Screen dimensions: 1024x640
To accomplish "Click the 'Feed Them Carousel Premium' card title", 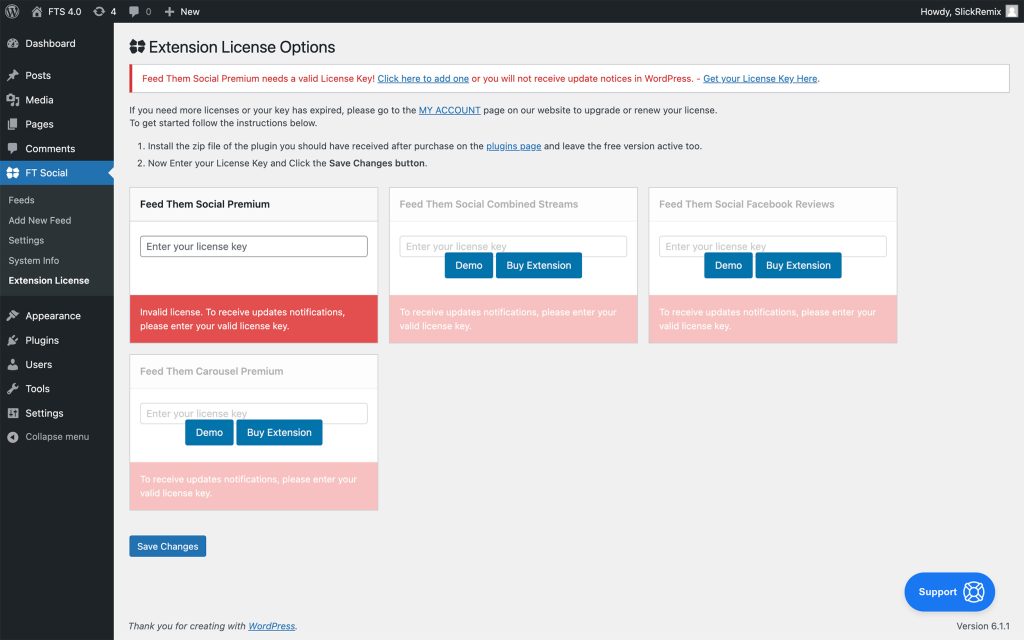I will pyautogui.click(x=212, y=371).
